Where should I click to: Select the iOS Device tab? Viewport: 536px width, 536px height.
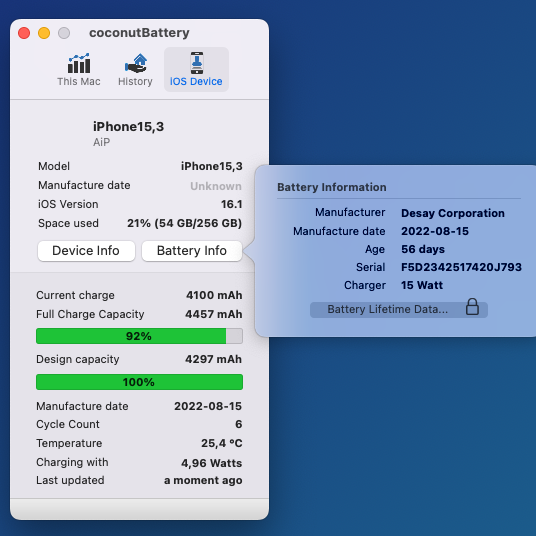196,69
